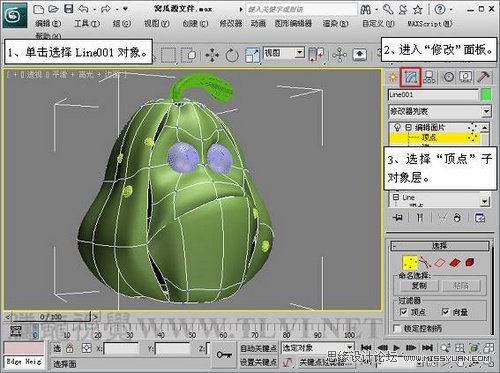Click the 粘贴 named selection button
This screenshot has width=500, height=373.
pos(461,286)
